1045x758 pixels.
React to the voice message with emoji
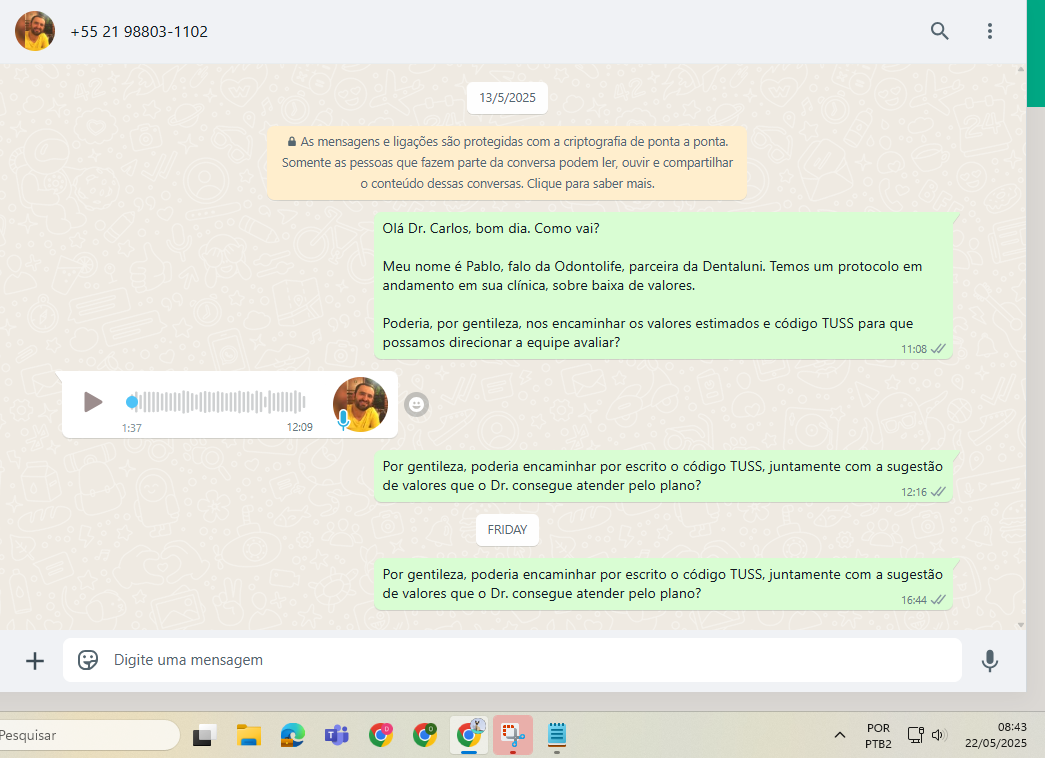(417, 404)
